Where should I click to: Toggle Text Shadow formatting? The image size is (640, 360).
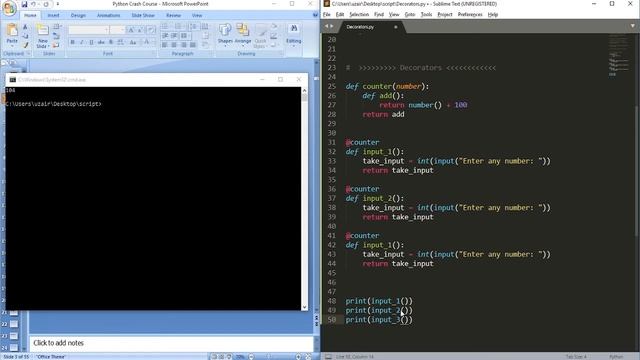point(111,42)
